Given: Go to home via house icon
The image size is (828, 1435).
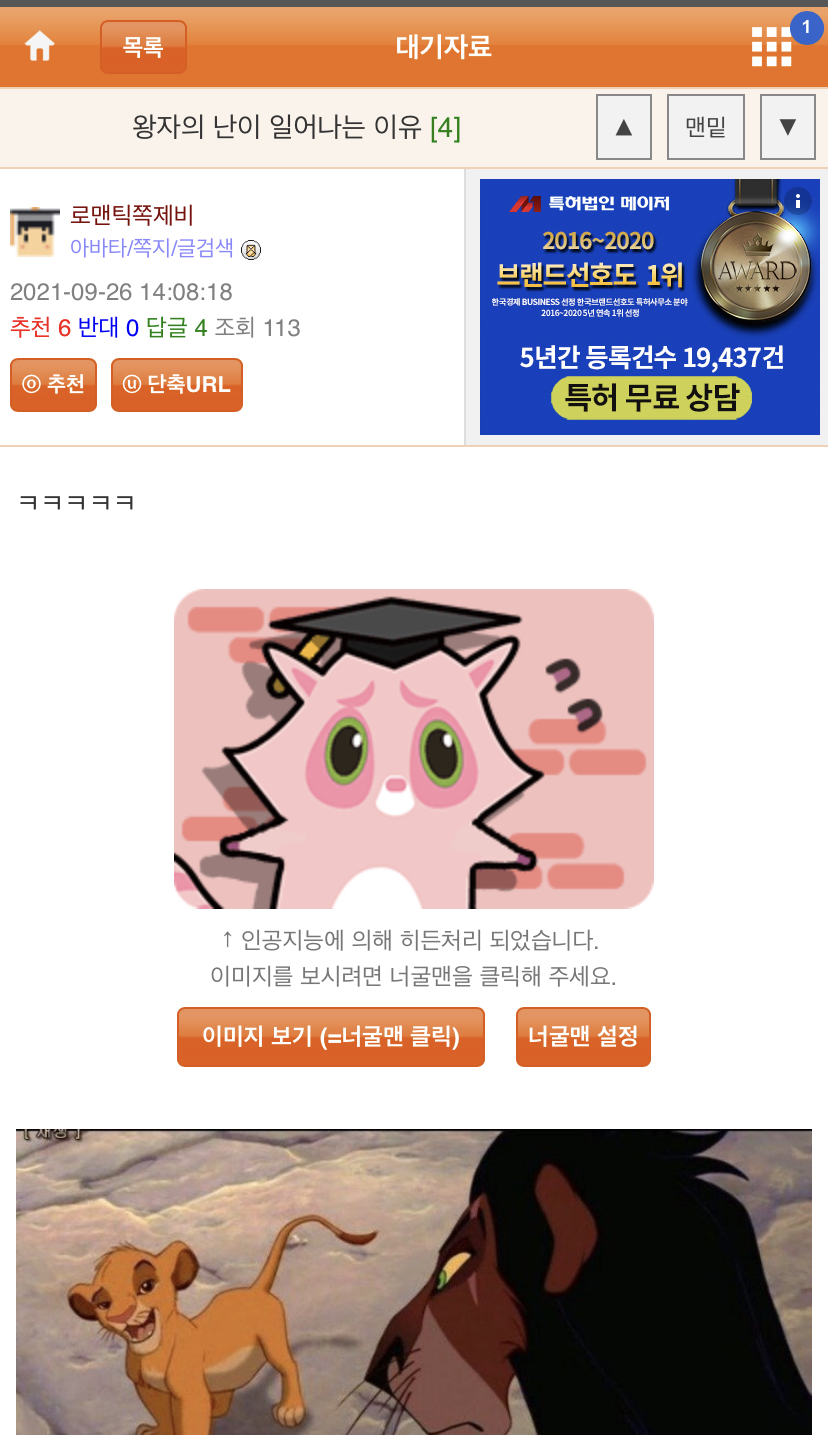Looking at the screenshot, I should coord(40,46).
